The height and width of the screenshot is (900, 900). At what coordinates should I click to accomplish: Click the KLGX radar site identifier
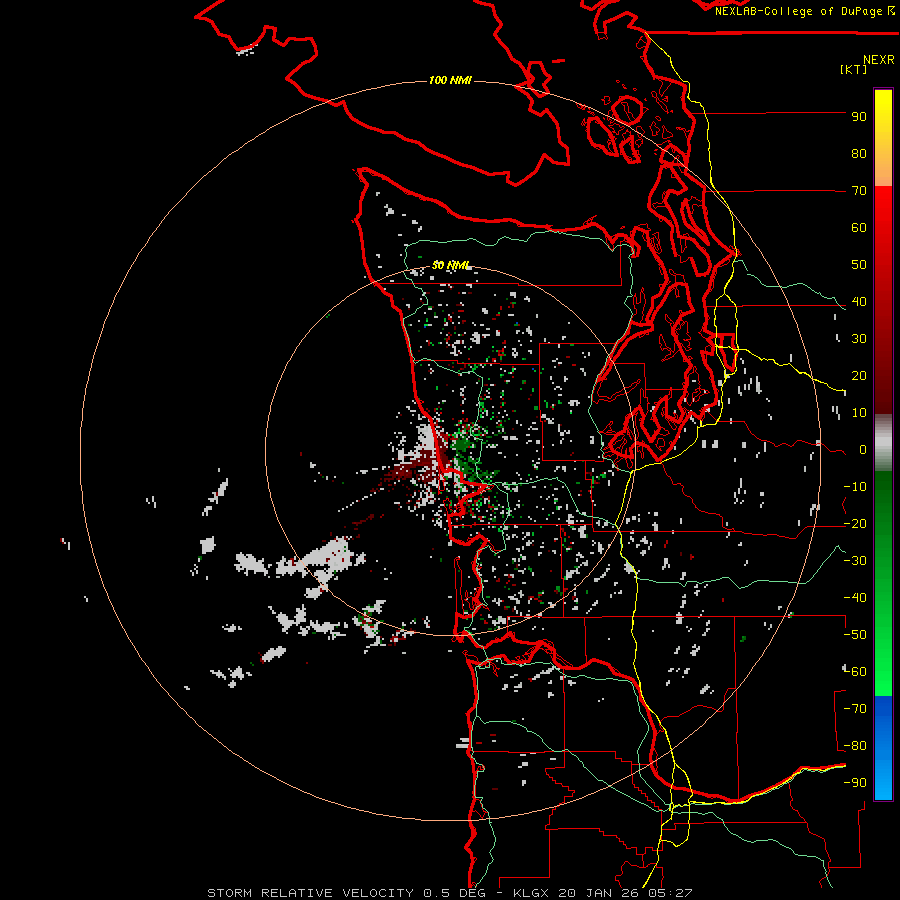click(532, 893)
